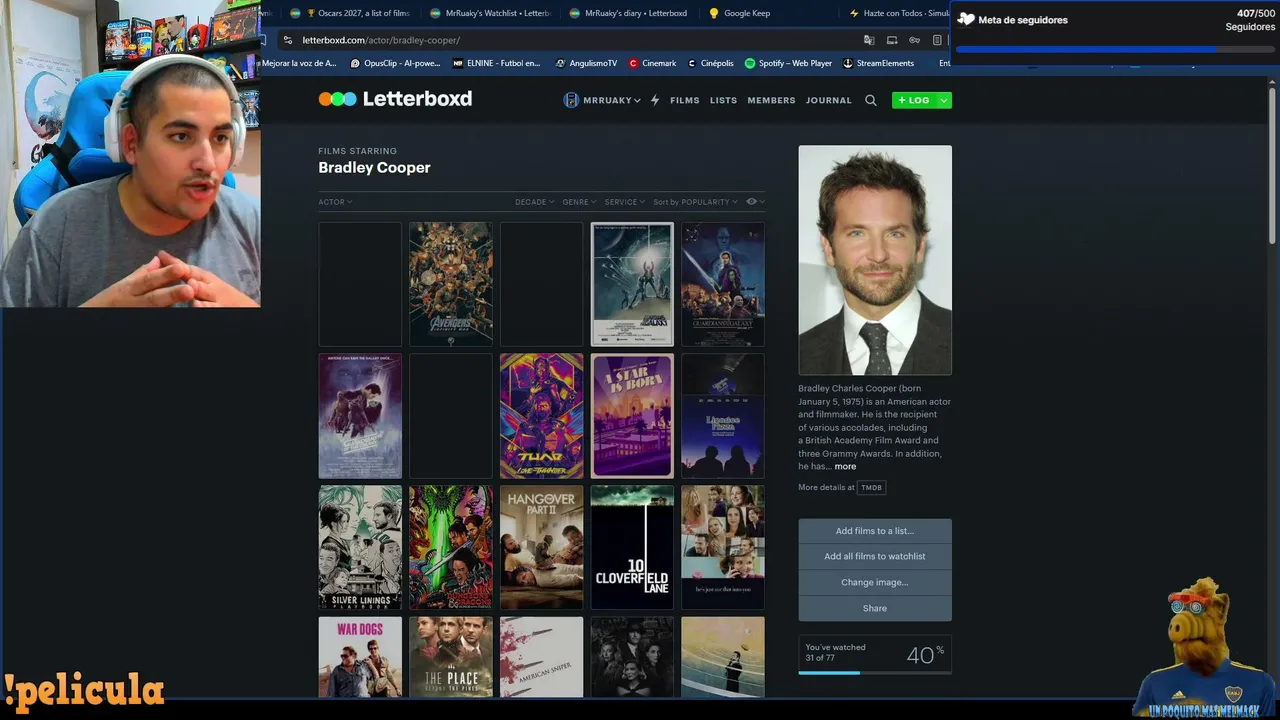Expand biography with the more link
The width and height of the screenshot is (1280, 720).
pos(845,466)
